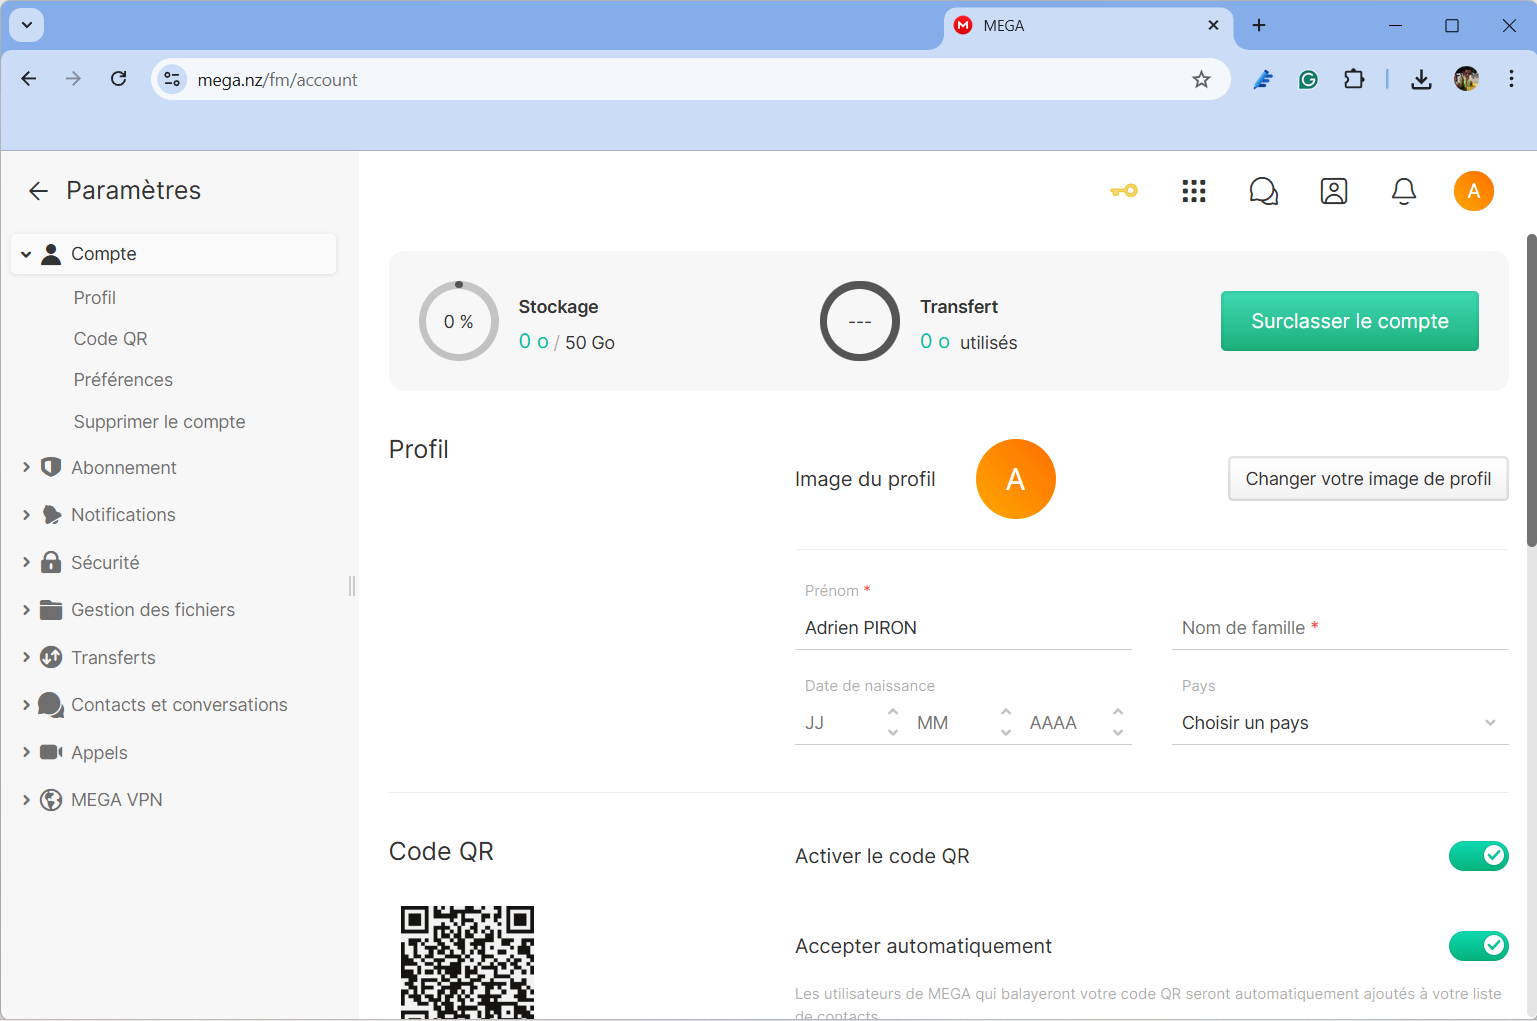
Task: Click the recovery key icon
Action: click(x=1123, y=191)
